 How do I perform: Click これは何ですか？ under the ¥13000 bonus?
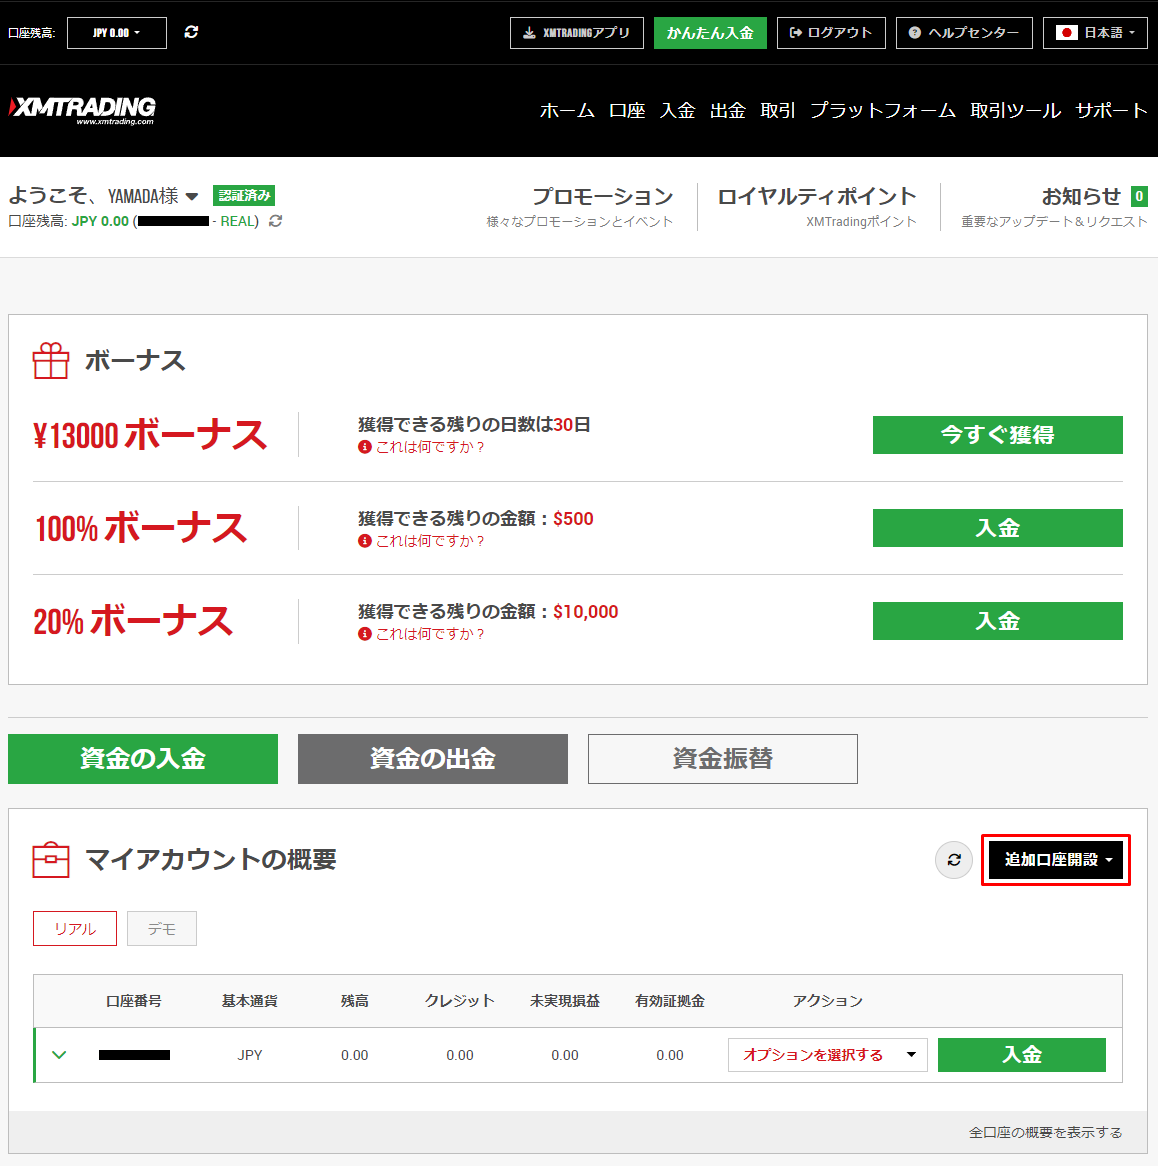(430, 447)
